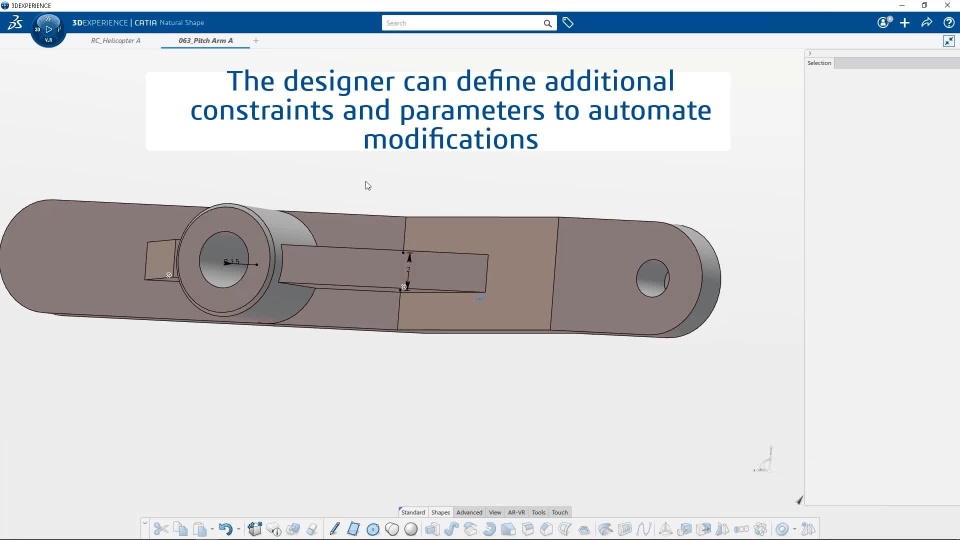Image resolution: width=960 pixels, height=540 pixels.
Task: Select the blue Circle tool
Action: click(x=372, y=529)
